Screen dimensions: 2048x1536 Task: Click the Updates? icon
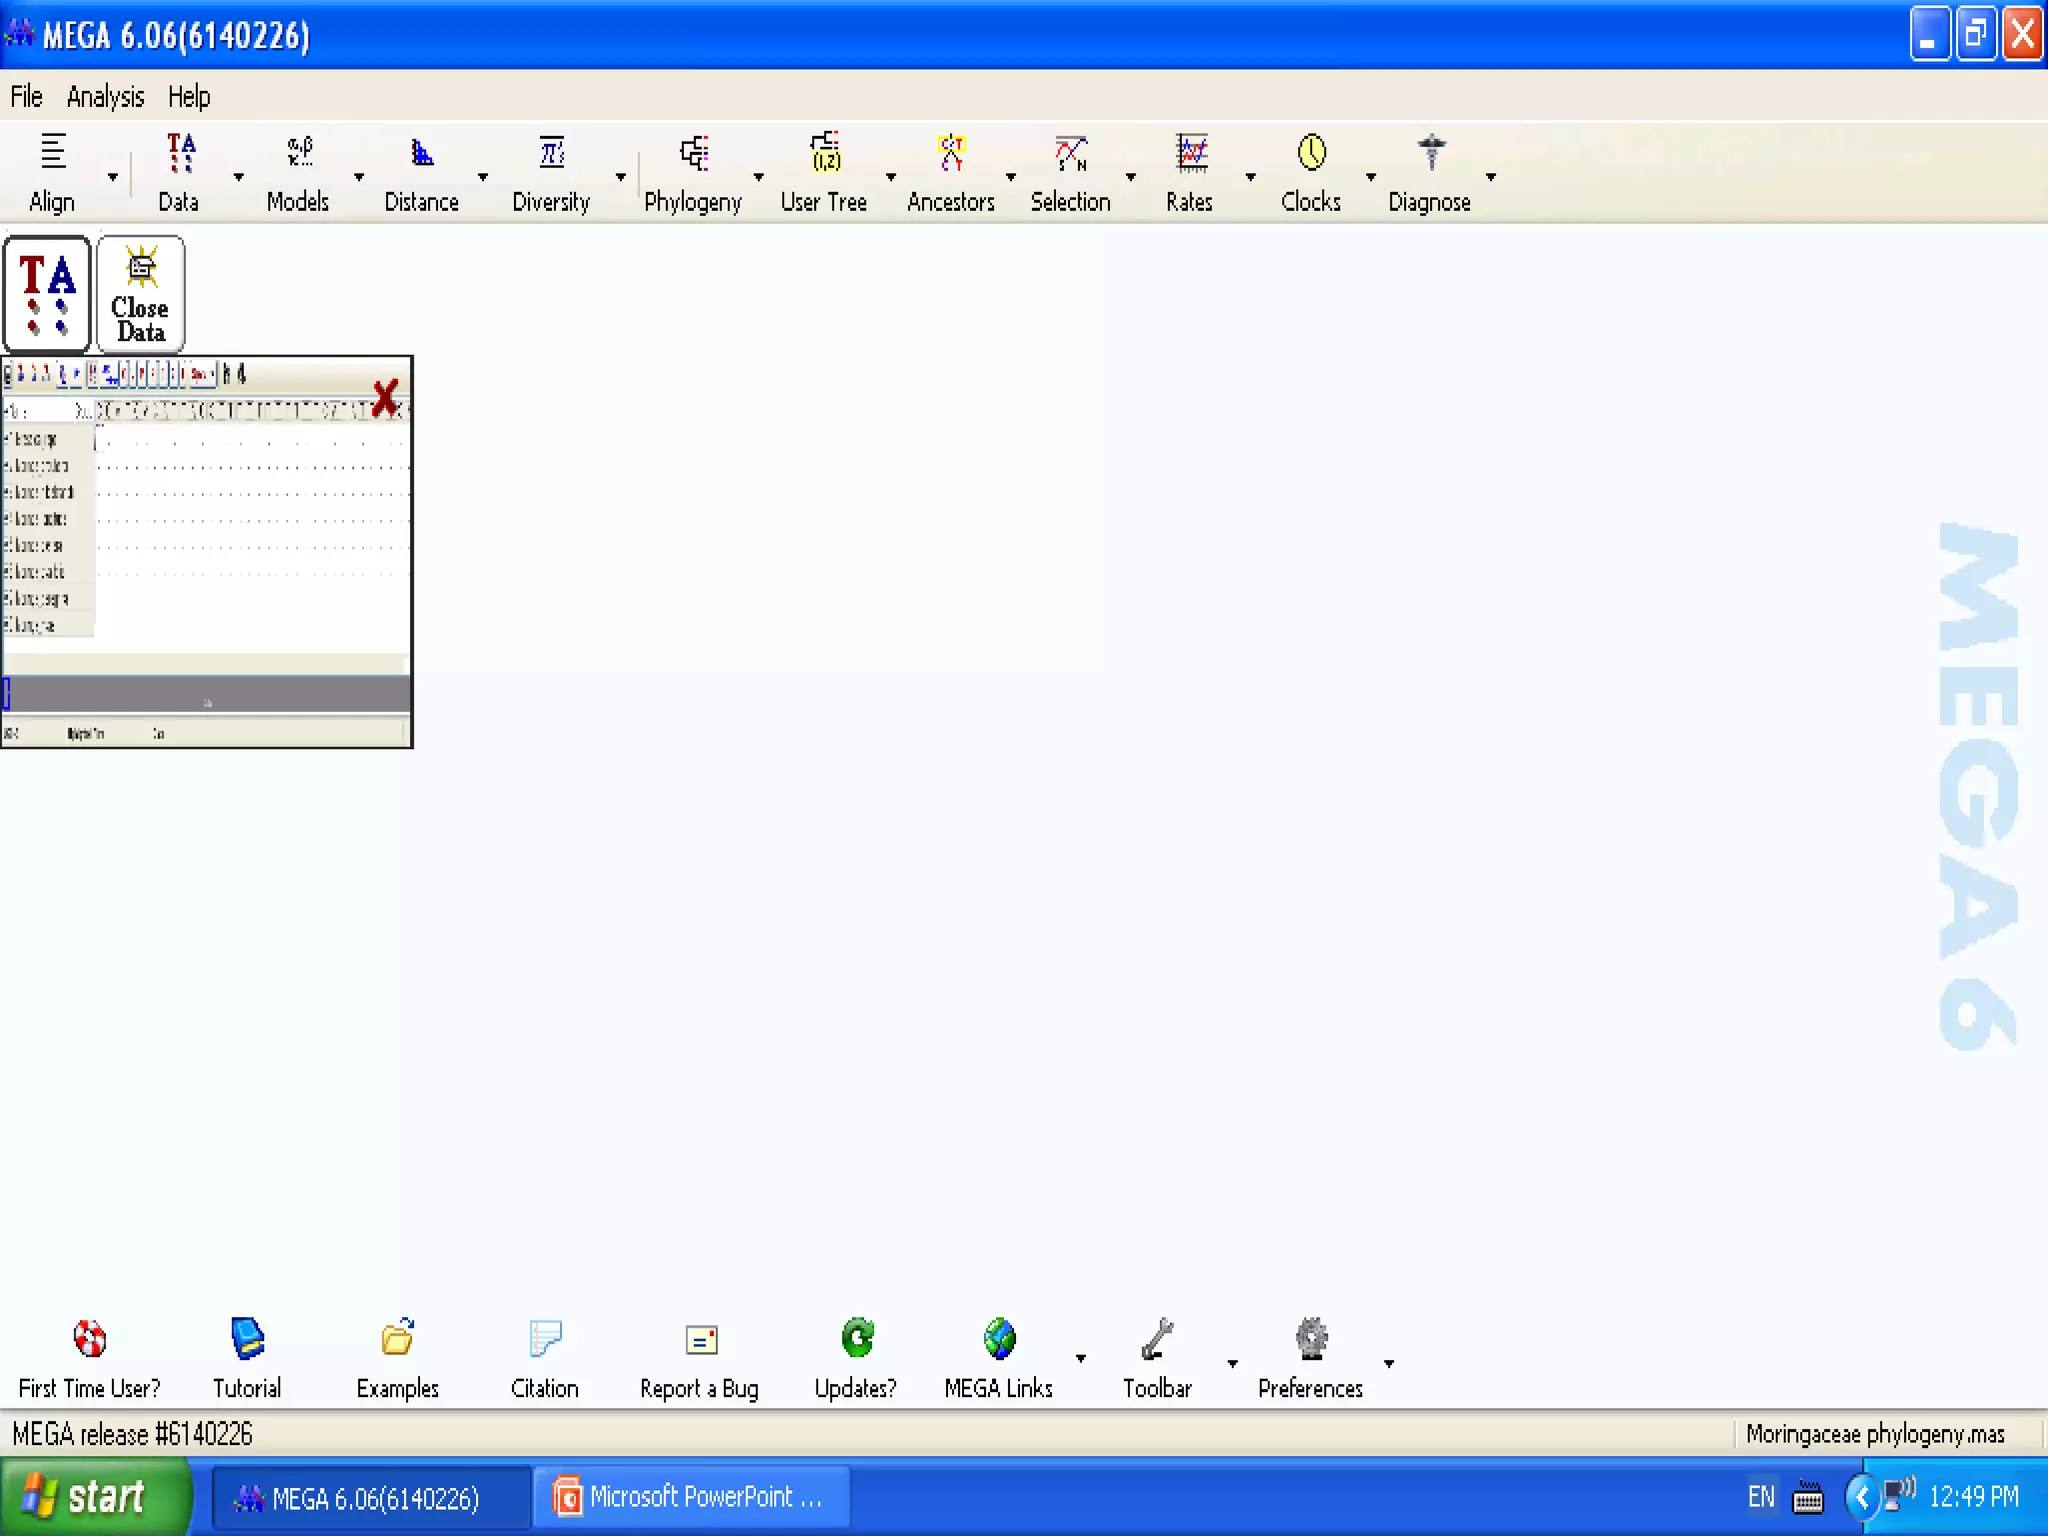pos(856,1340)
